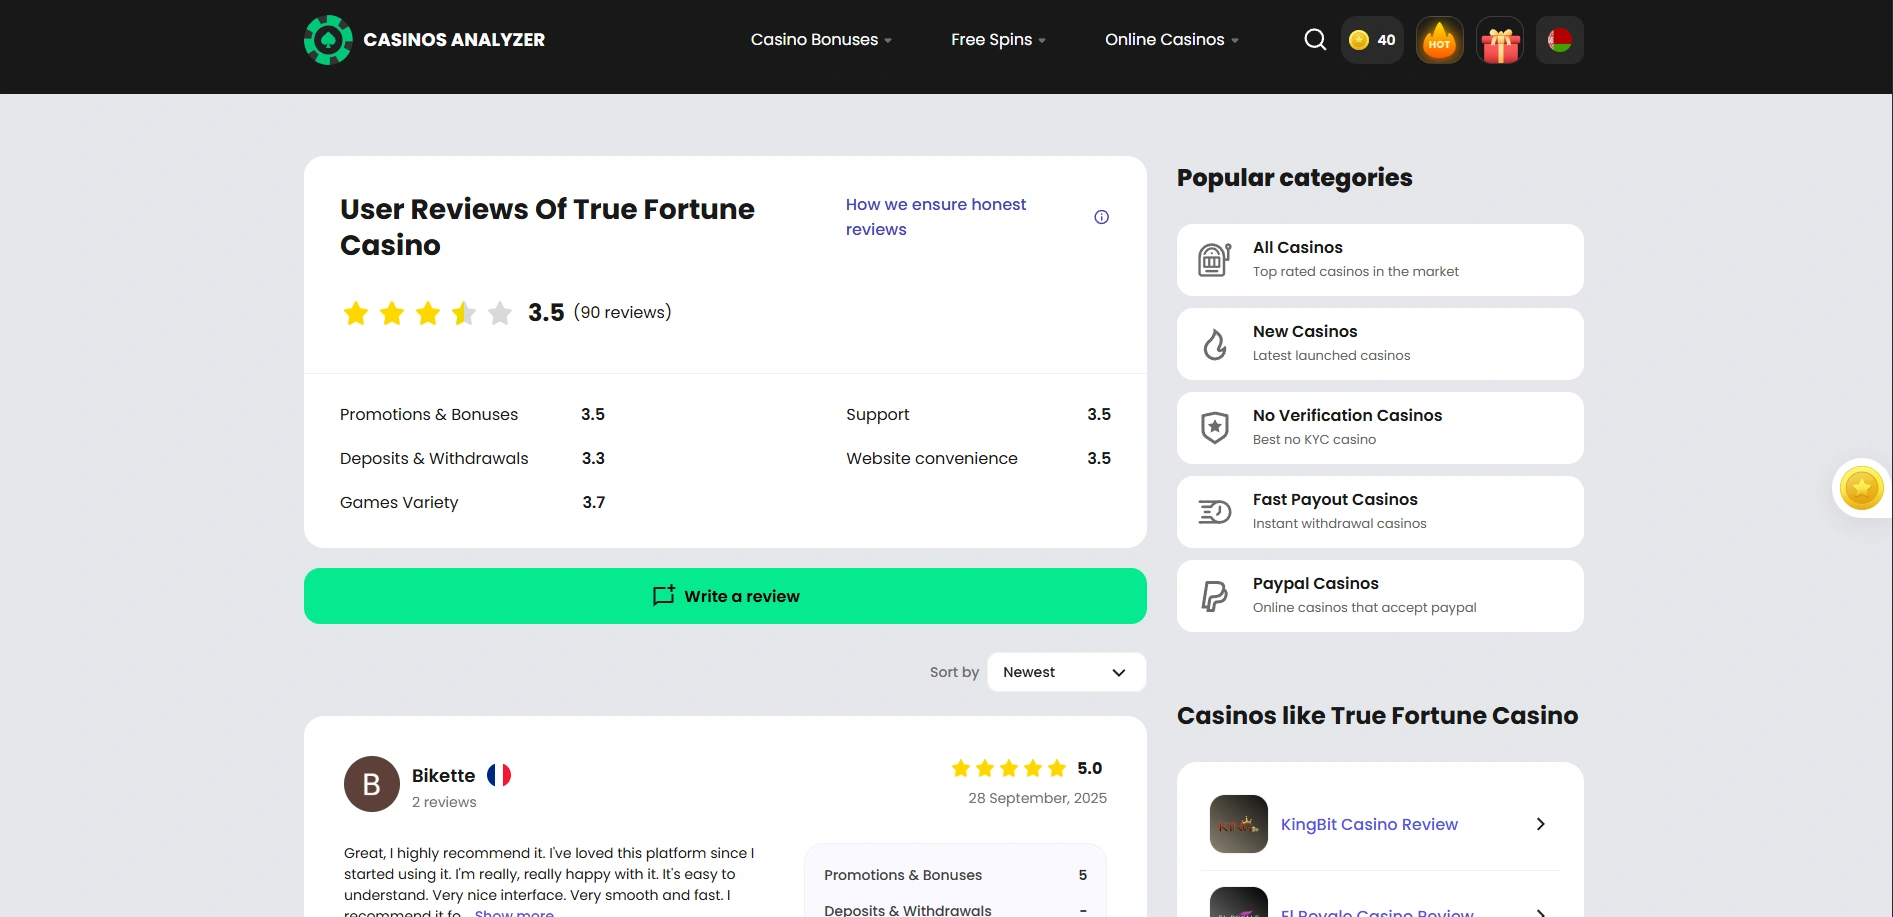Select the All Casinos category title

1298,247
